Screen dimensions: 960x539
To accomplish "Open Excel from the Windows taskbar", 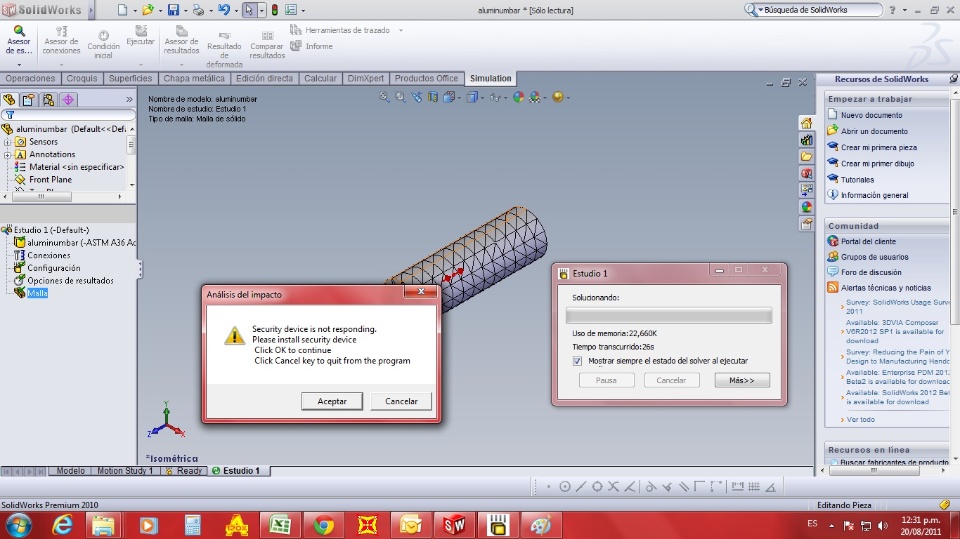I will [280, 525].
